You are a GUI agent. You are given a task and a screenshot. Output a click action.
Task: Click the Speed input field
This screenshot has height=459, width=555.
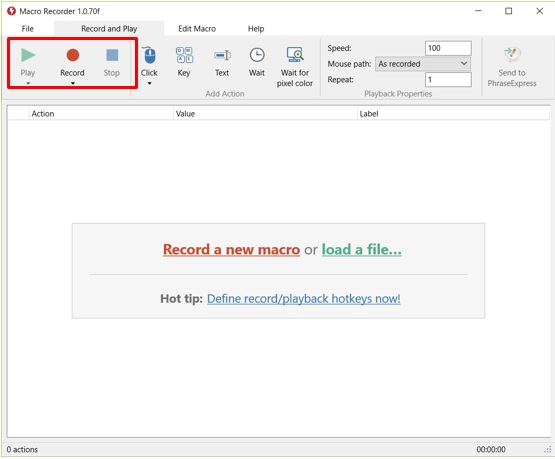click(x=448, y=48)
